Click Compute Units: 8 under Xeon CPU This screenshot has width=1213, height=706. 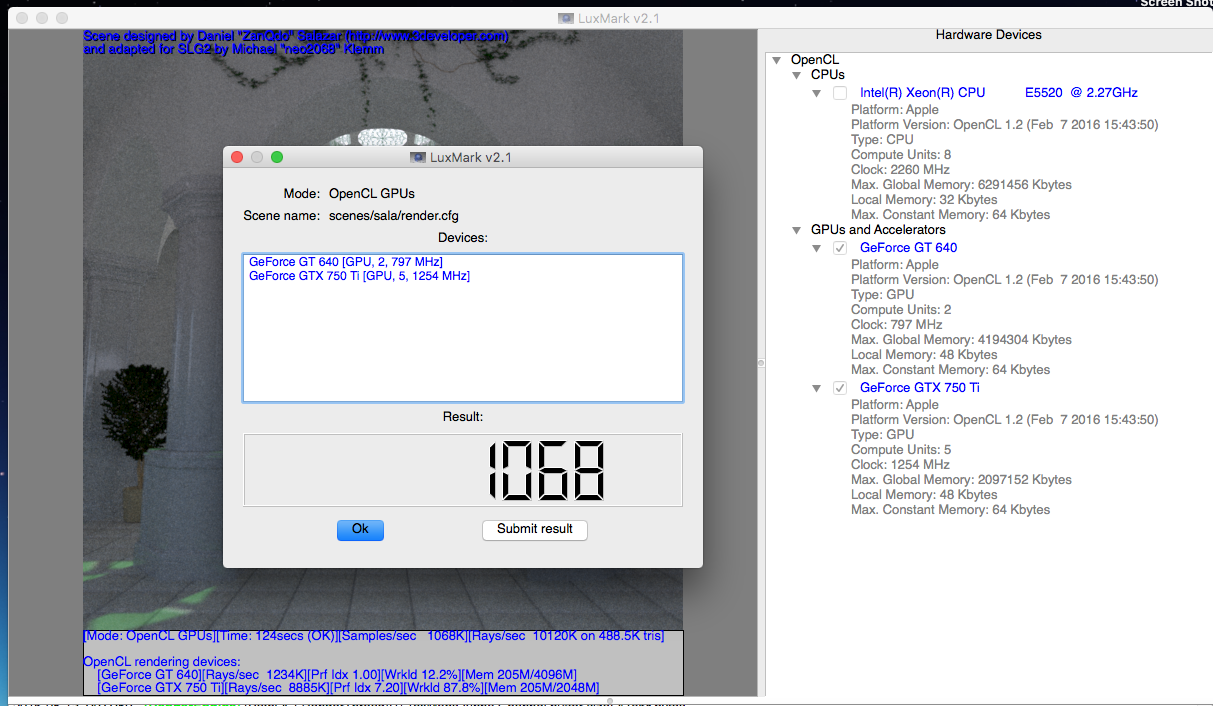[x=901, y=155]
